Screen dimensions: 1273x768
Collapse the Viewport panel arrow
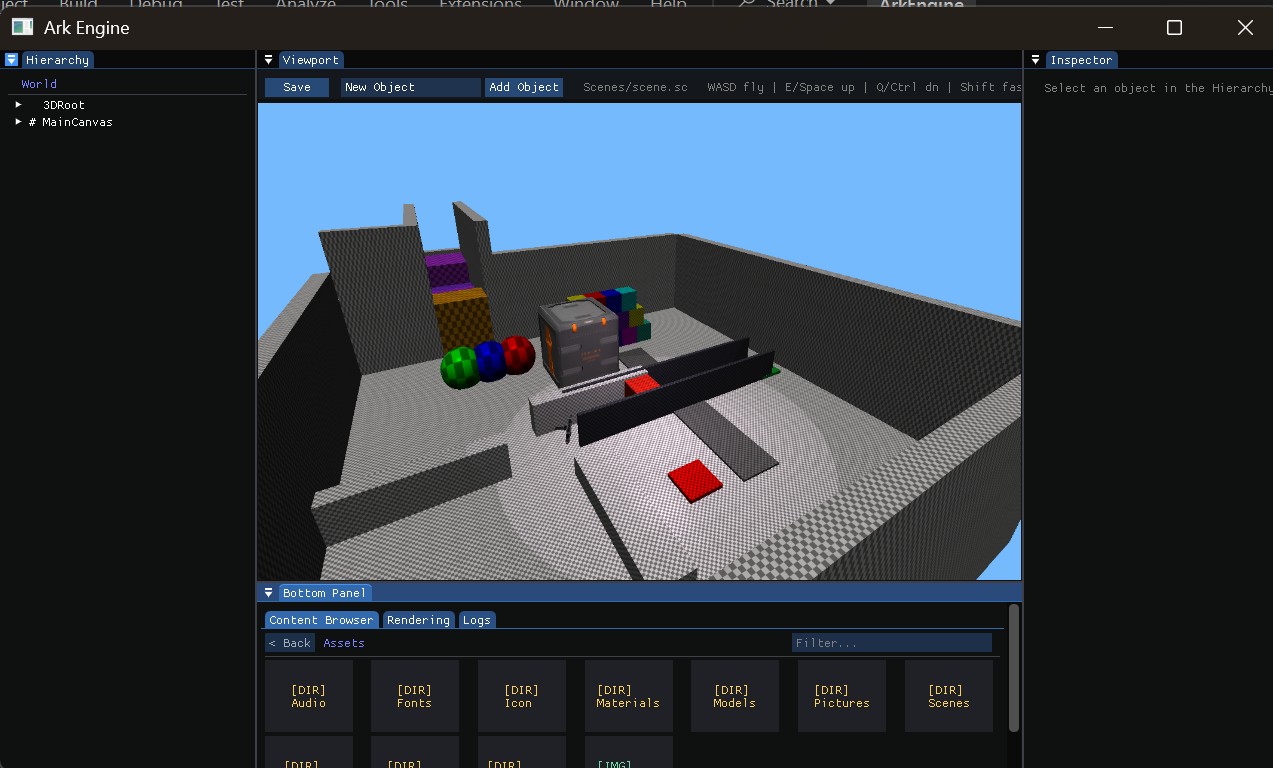tap(268, 60)
